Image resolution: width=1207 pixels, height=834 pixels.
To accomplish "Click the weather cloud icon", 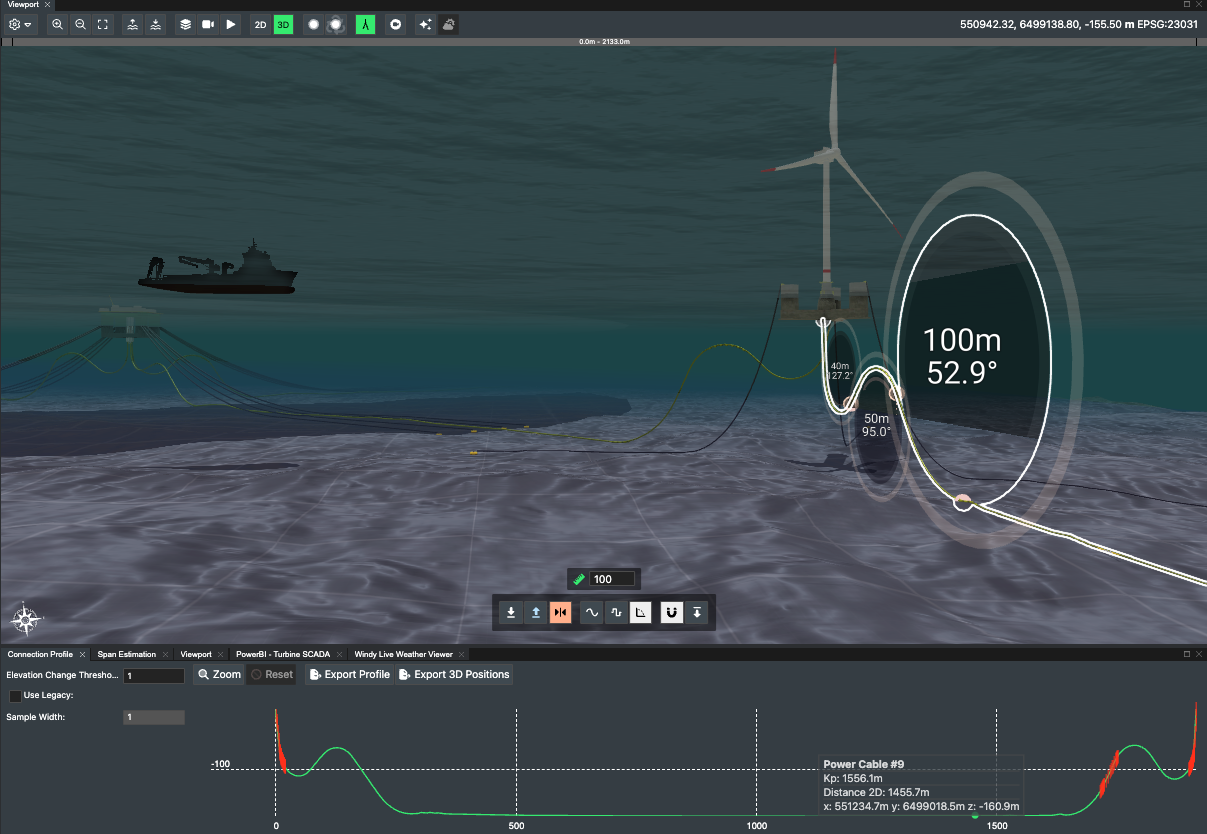I will pos(449,24).
